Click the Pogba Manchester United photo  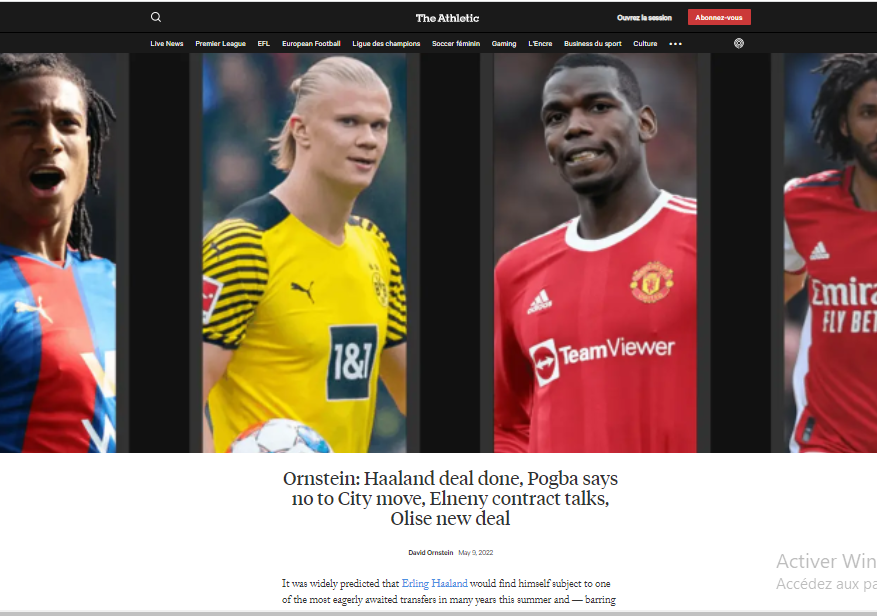pyautogui.click(x=595, y=253)
